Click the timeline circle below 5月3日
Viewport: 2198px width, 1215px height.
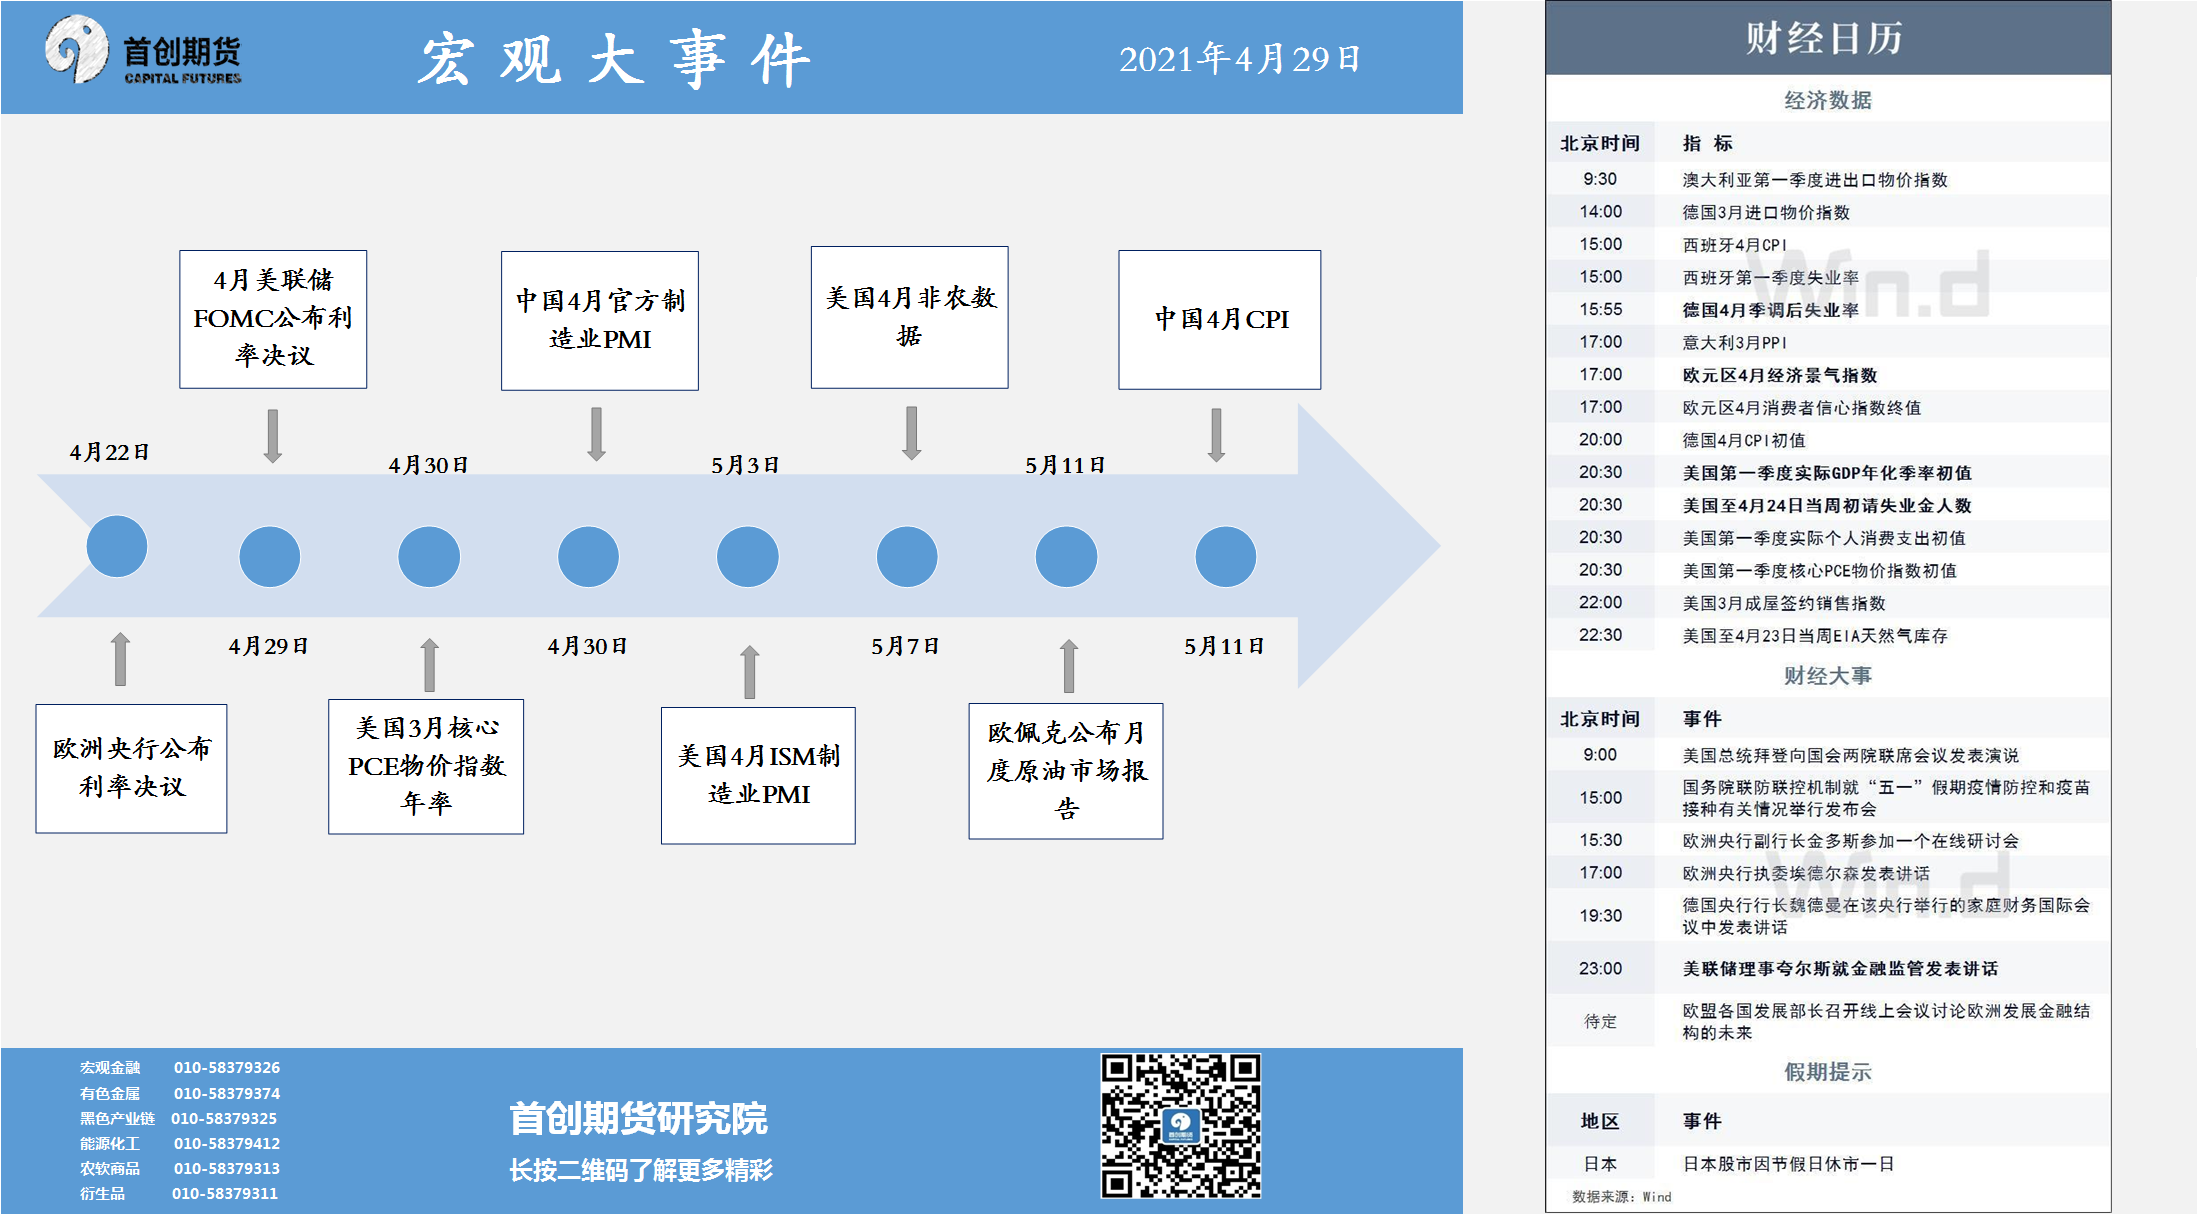(747, 556)
